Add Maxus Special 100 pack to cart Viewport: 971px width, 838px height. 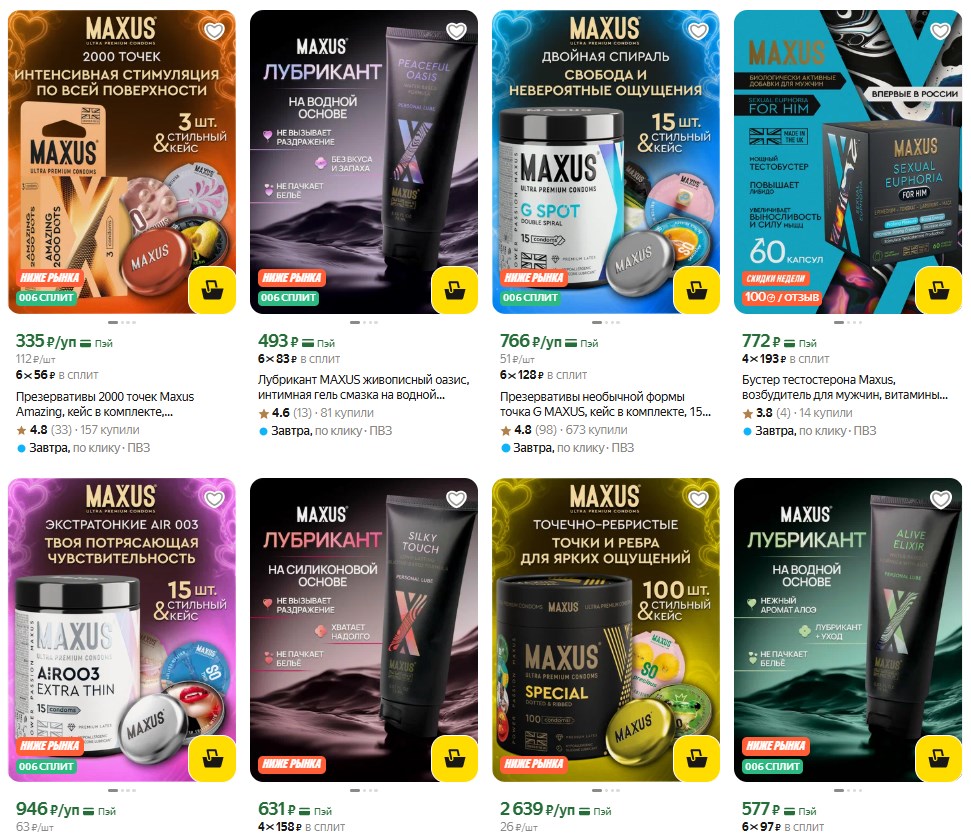[697, 757]
